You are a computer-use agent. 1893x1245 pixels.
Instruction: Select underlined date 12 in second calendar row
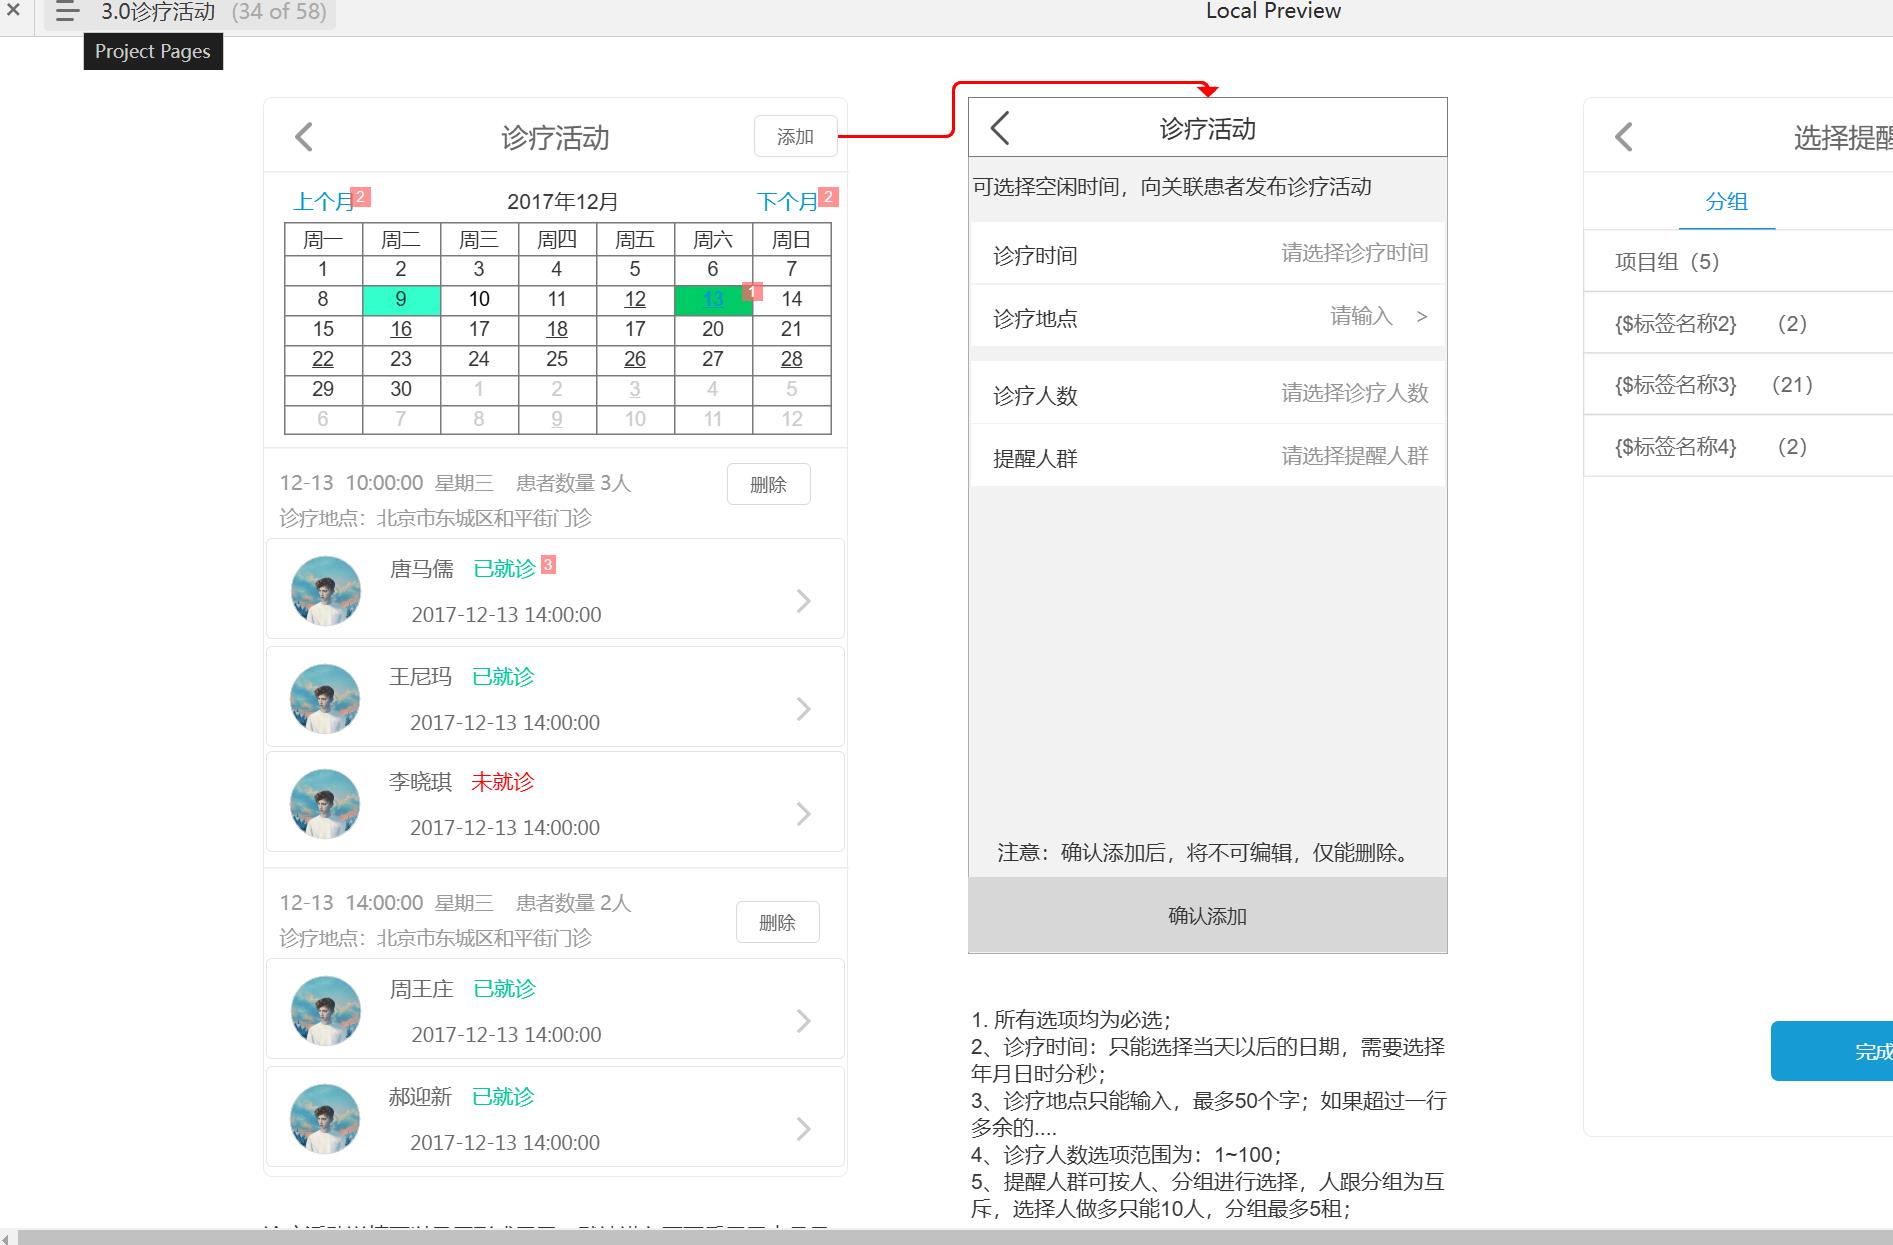[635, 300]
